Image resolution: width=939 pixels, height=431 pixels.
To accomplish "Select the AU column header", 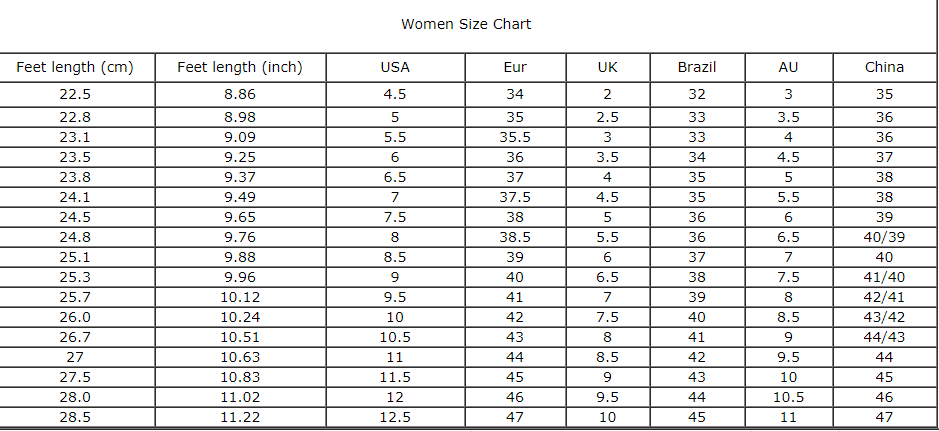I will tap(788, 68).
